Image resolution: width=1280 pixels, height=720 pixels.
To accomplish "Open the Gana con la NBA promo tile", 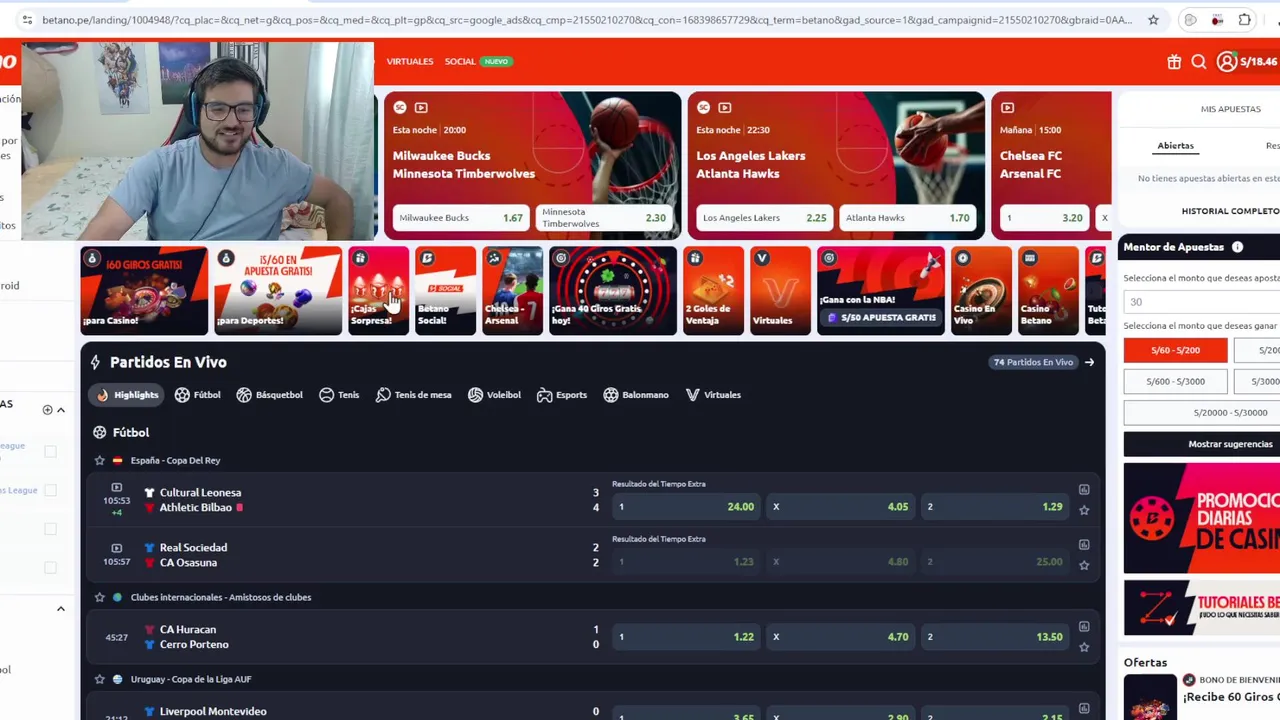I will point(880,291).
